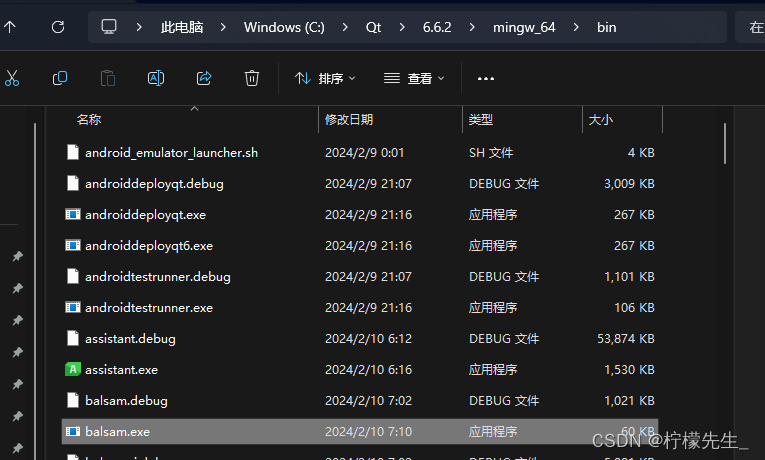
Task: Click the green assistant.exe icon
Action: click(x=73, y=369)
